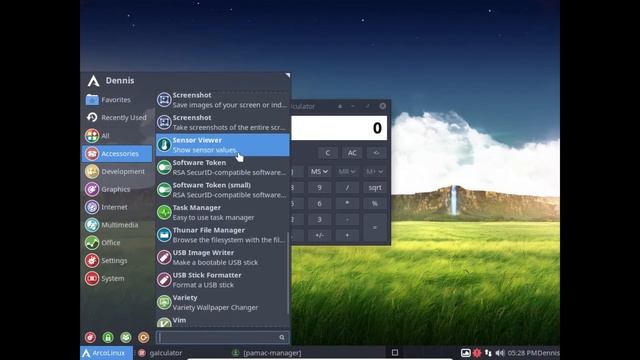Click the workspace switcher square
This screenshot has width=640, height=360.
point(395,352)
